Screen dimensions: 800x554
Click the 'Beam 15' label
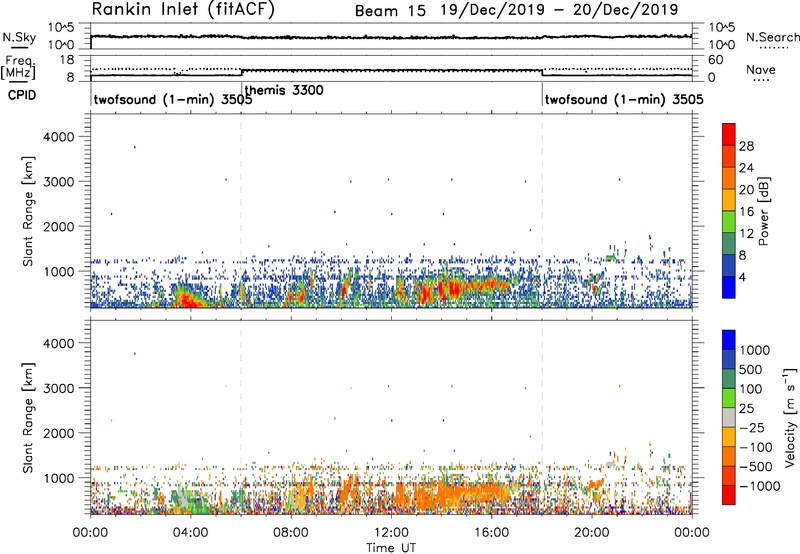390,11
